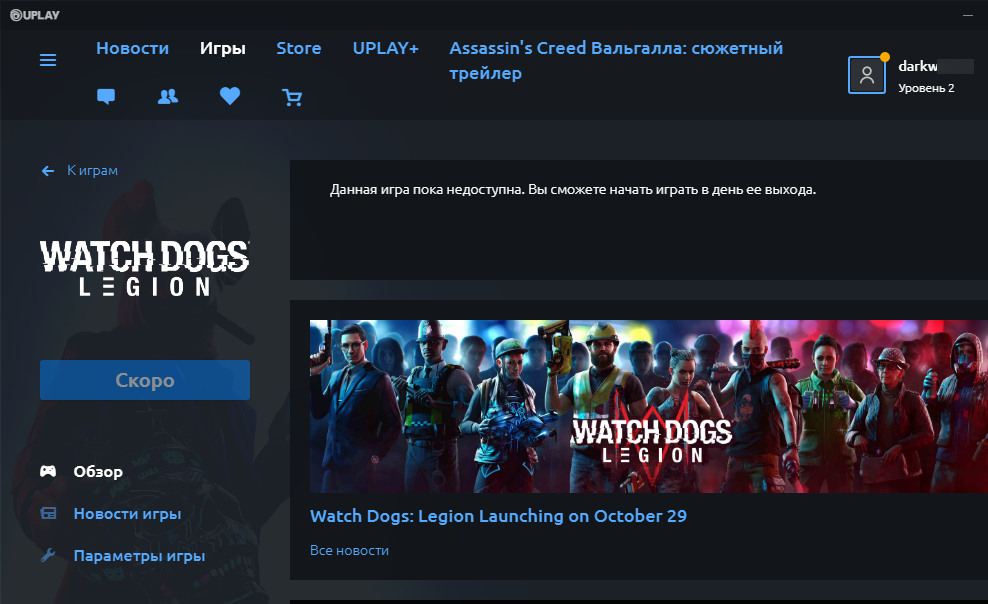
Task: Click the Скоро button
Action: coord(144,379)
